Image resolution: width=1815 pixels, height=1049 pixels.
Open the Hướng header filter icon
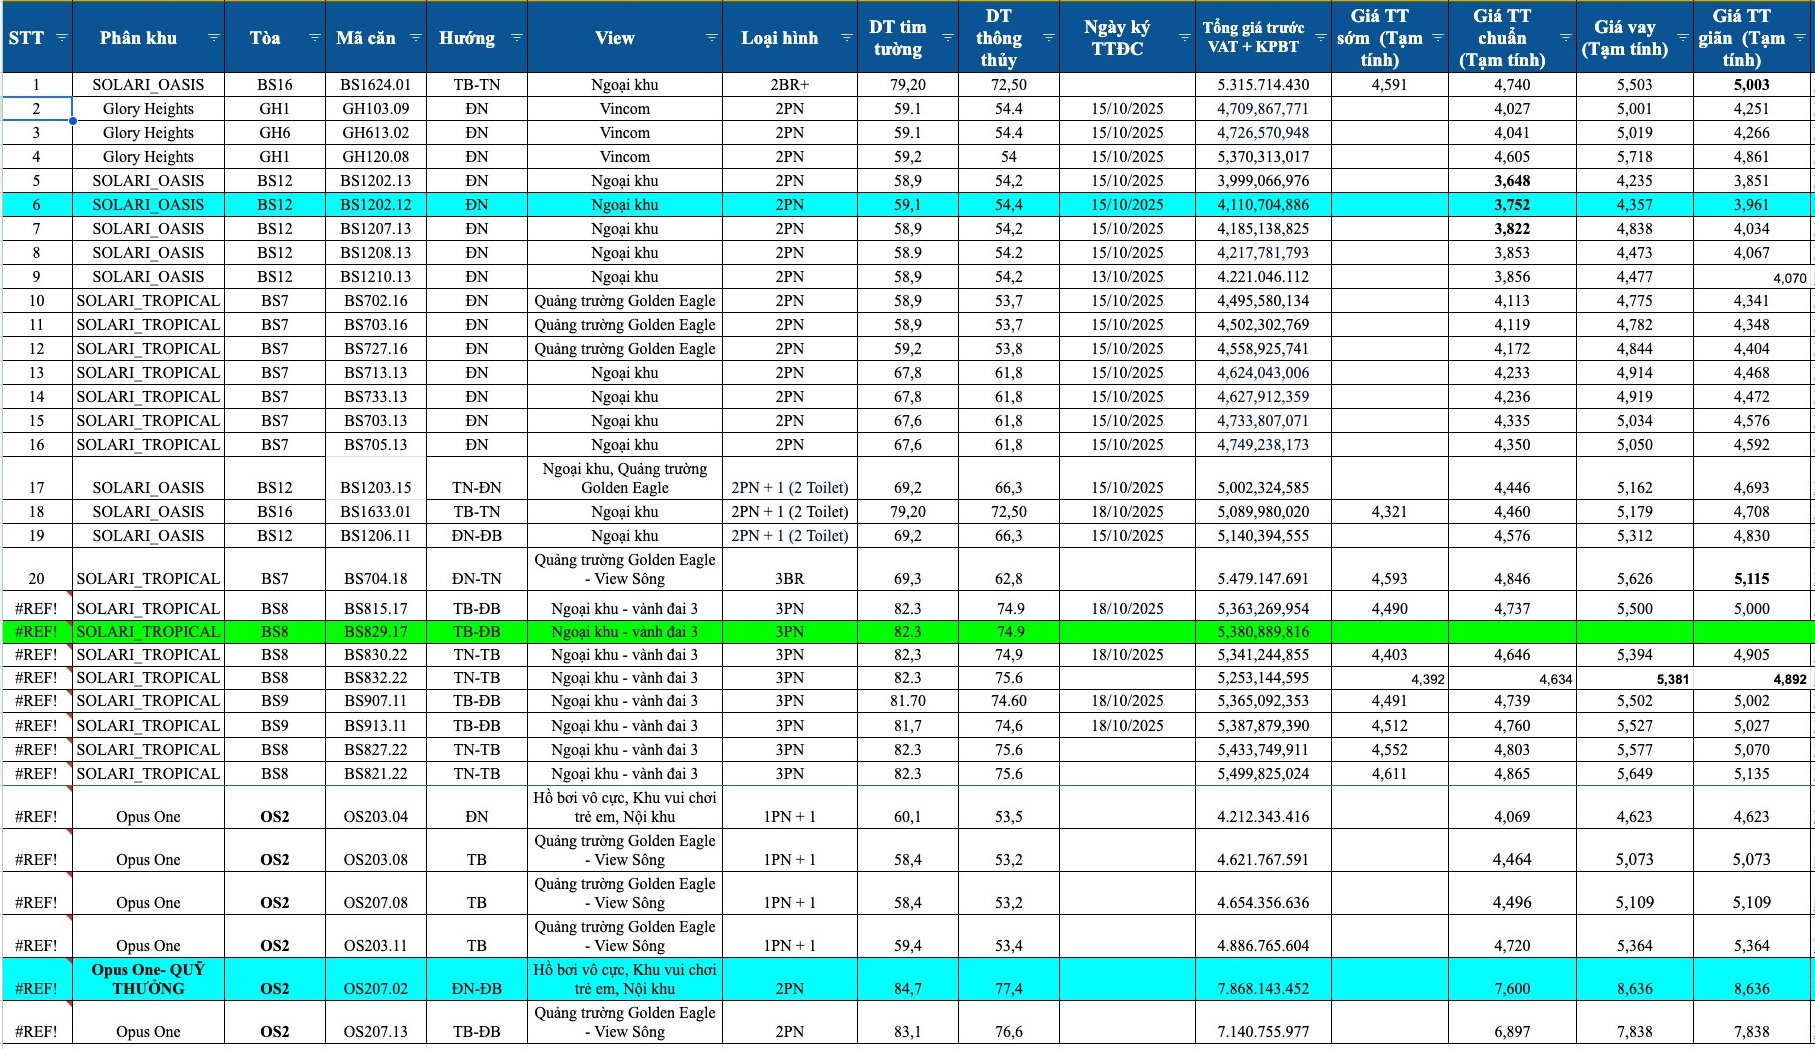pyautogui.click(x=516, y=38)
